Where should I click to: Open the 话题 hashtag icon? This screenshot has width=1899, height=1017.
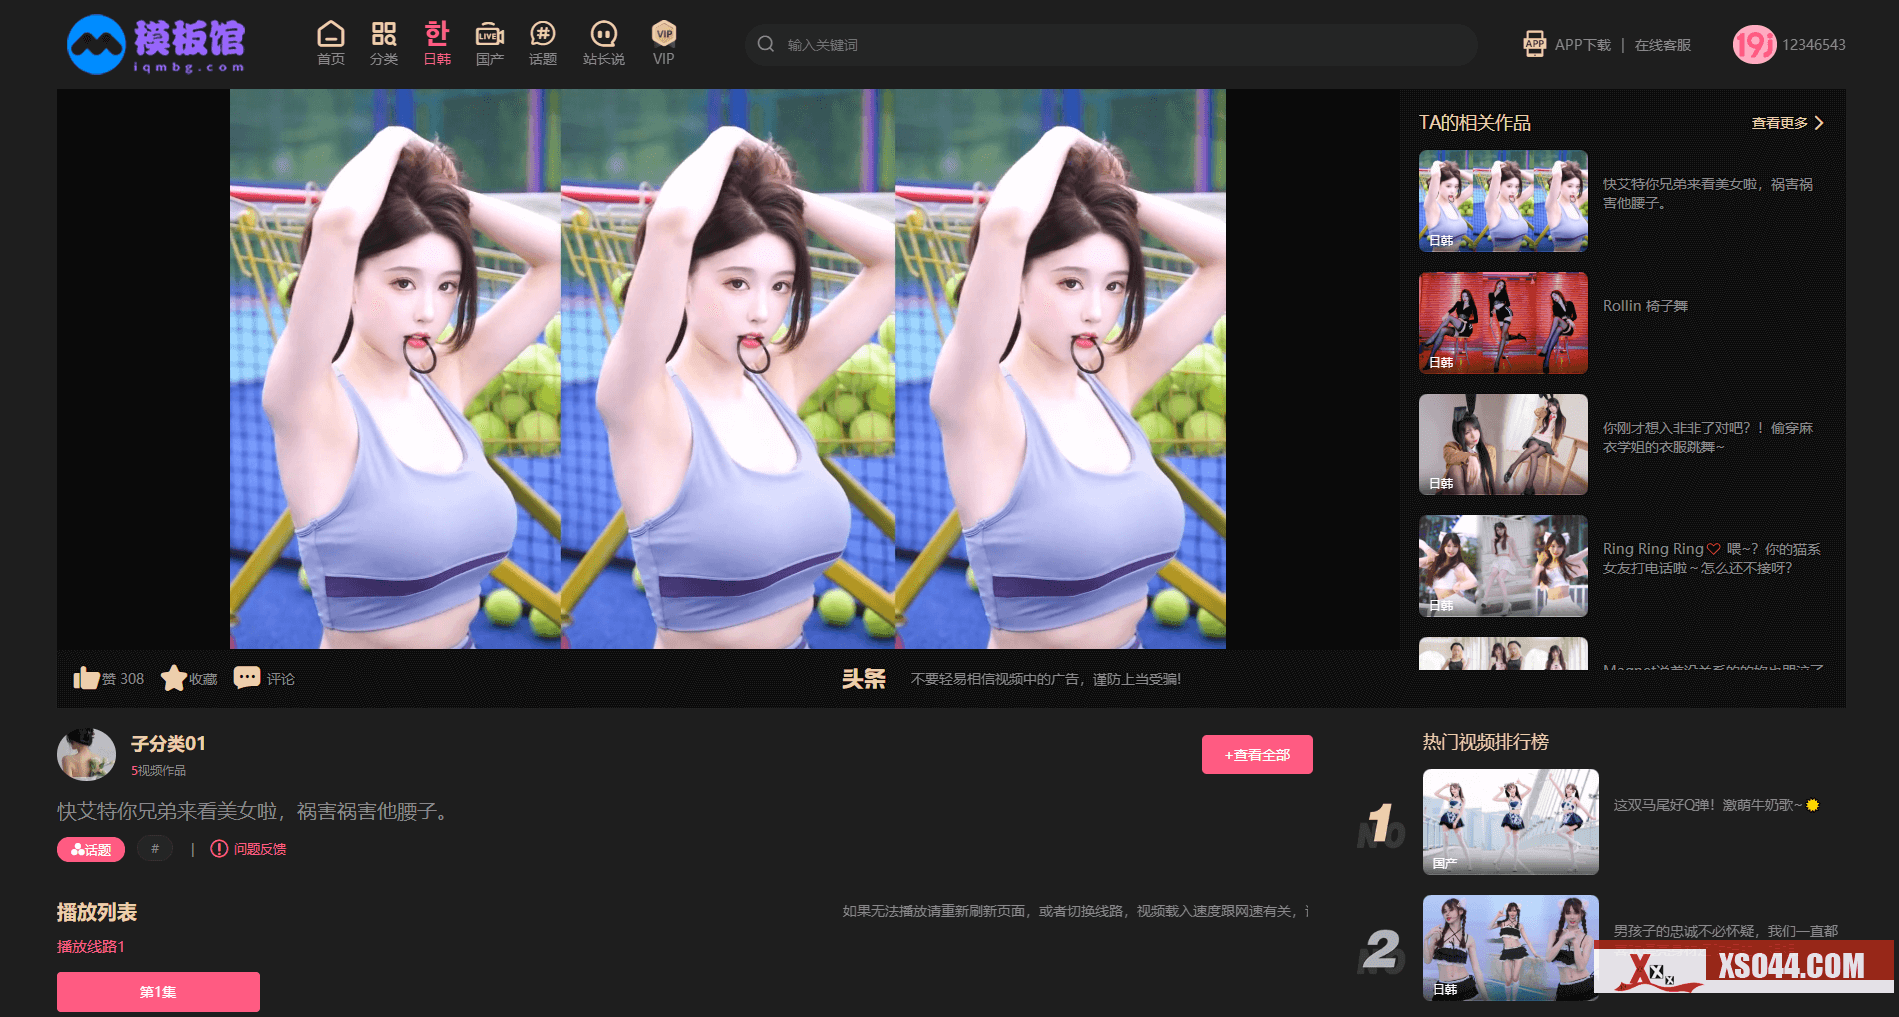point(542,35)
